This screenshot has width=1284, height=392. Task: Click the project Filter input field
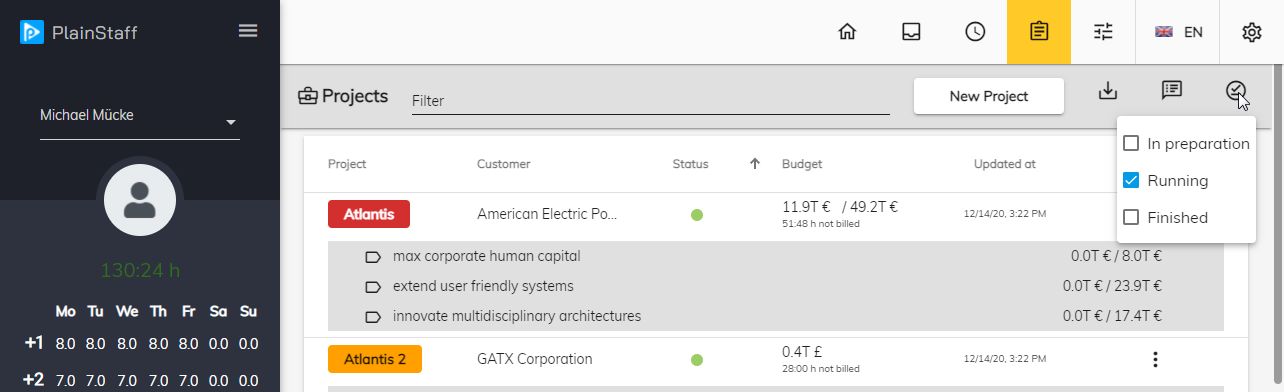[651, 100]
